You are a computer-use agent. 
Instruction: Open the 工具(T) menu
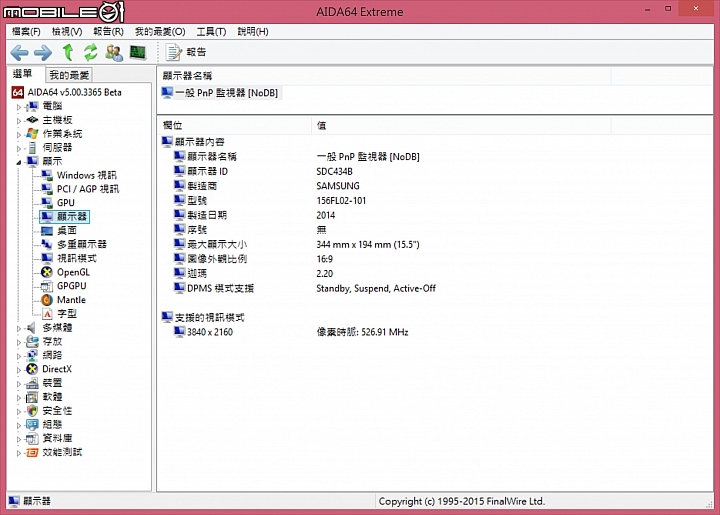[211, 31]
